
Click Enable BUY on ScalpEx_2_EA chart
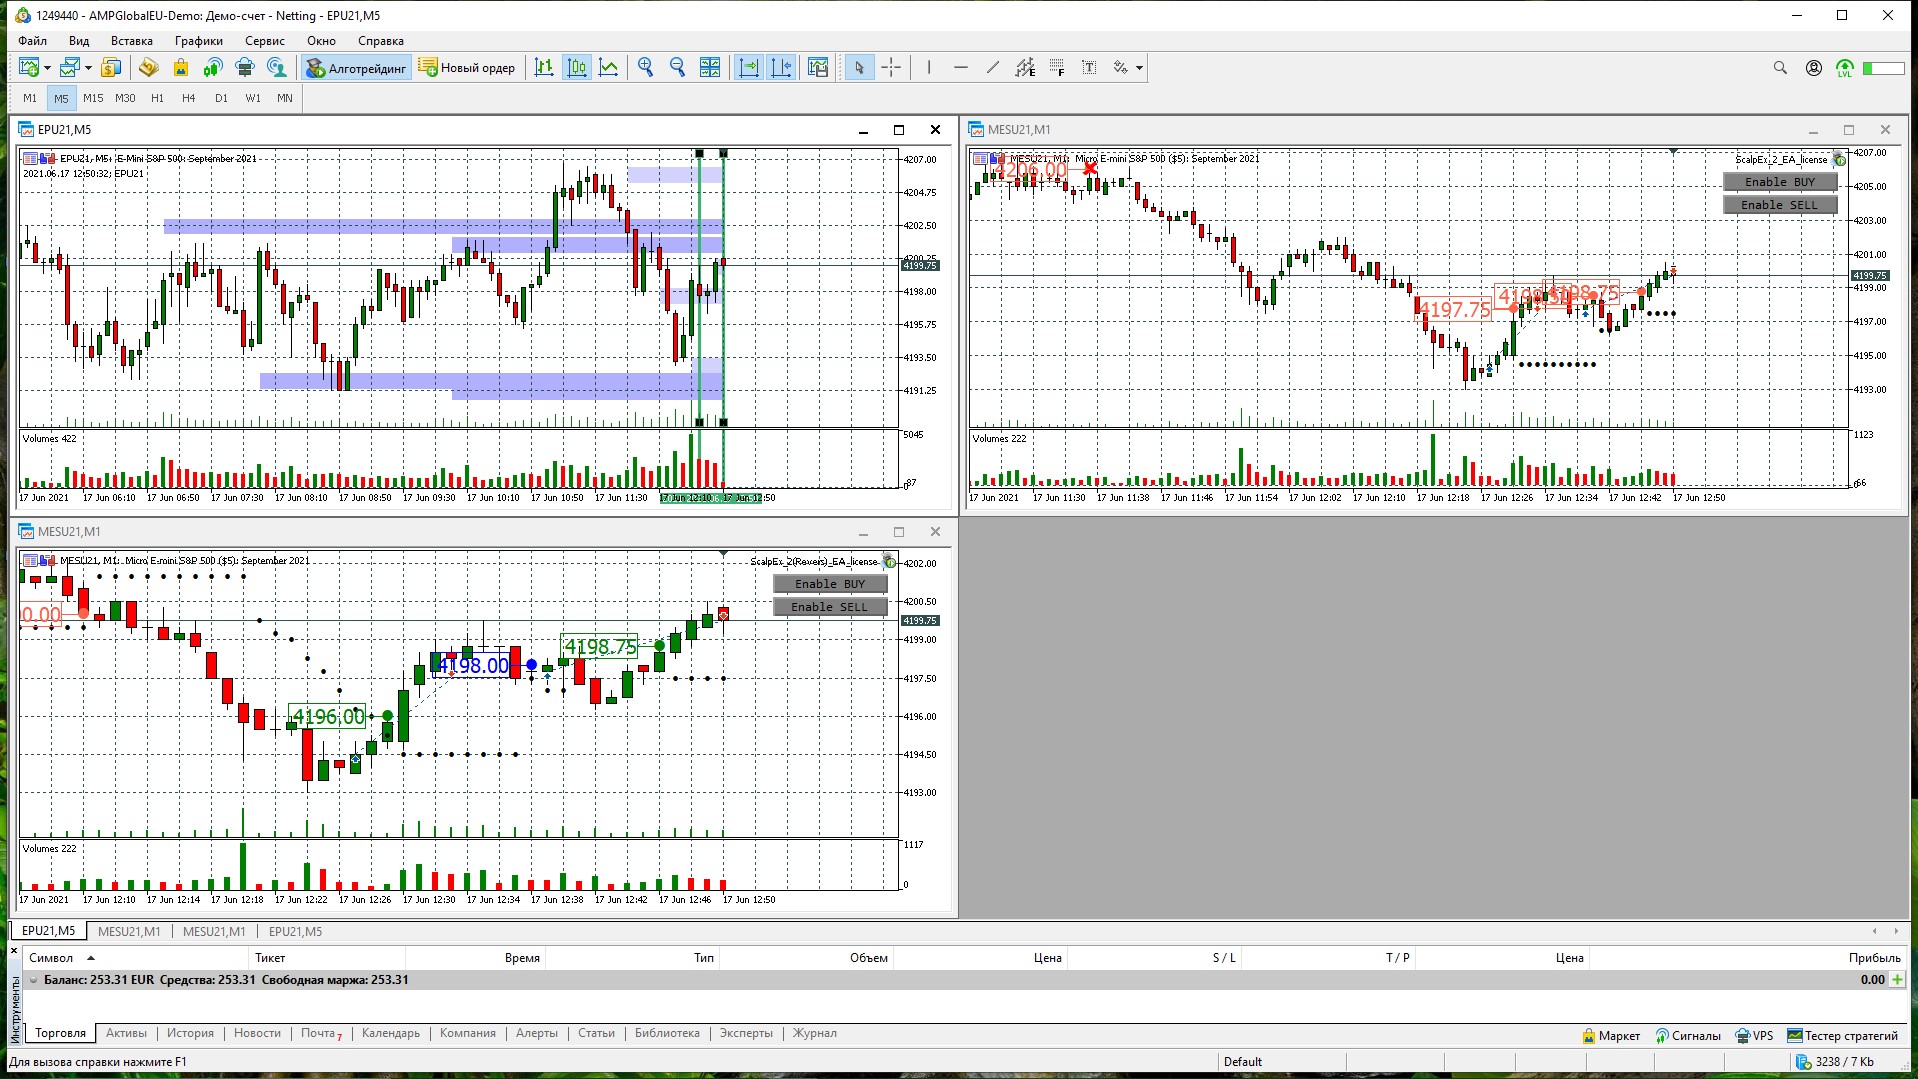coord(1780,182)
